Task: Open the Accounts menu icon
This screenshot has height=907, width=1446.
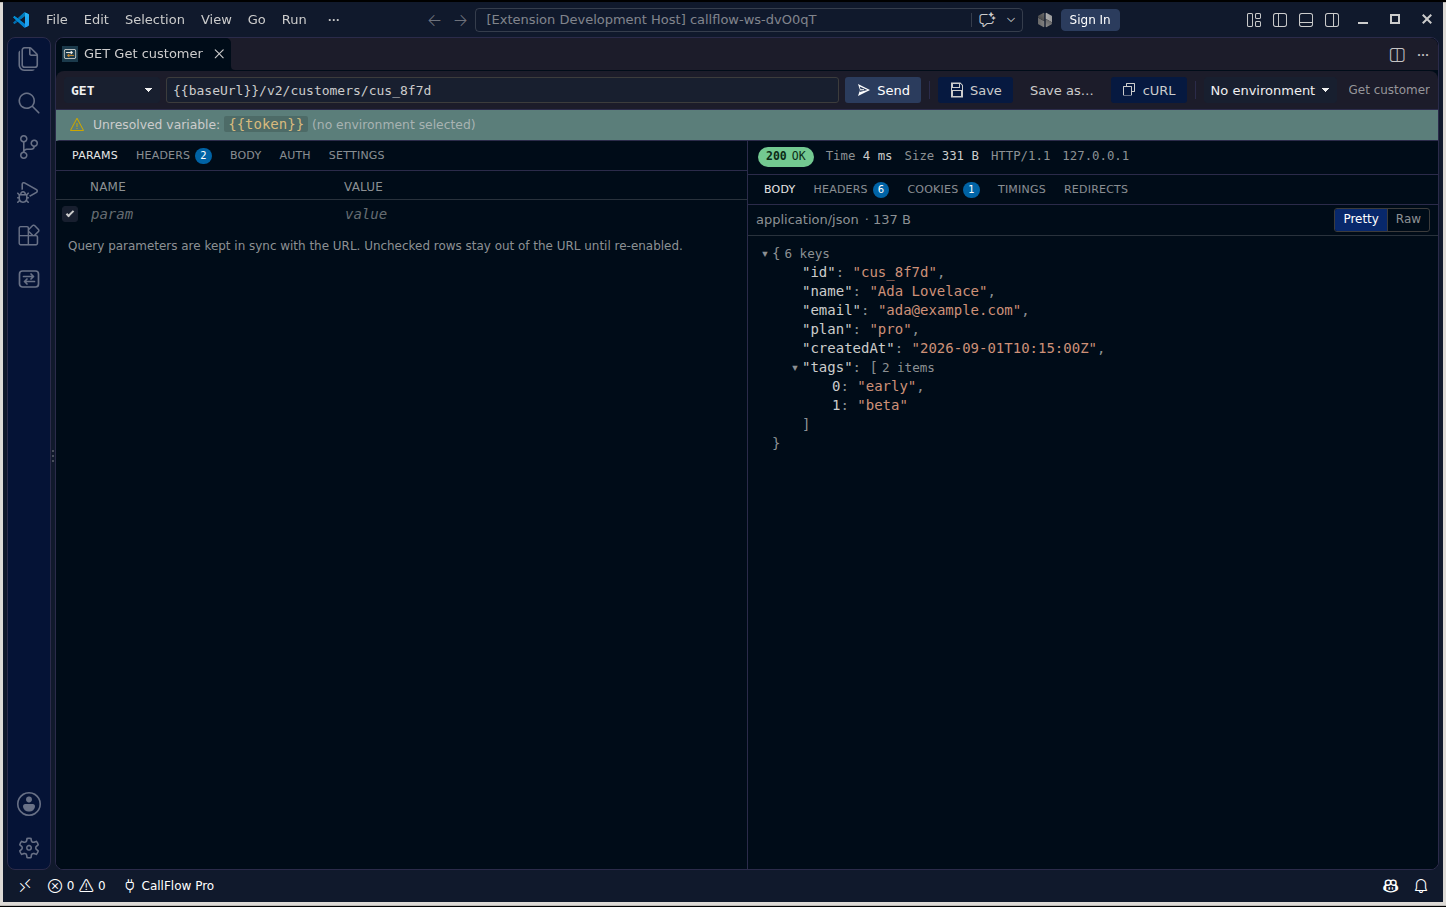Action: coord(29,804)
